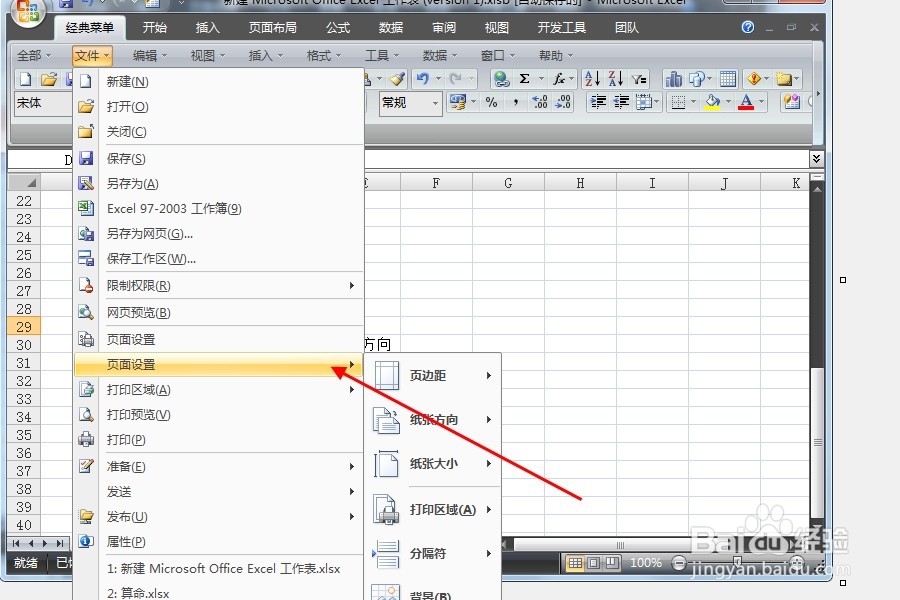This screenshot has height=600, width=900.
Task: Open recent file 算命.xlsx
Action: click(x=140, y=592)
